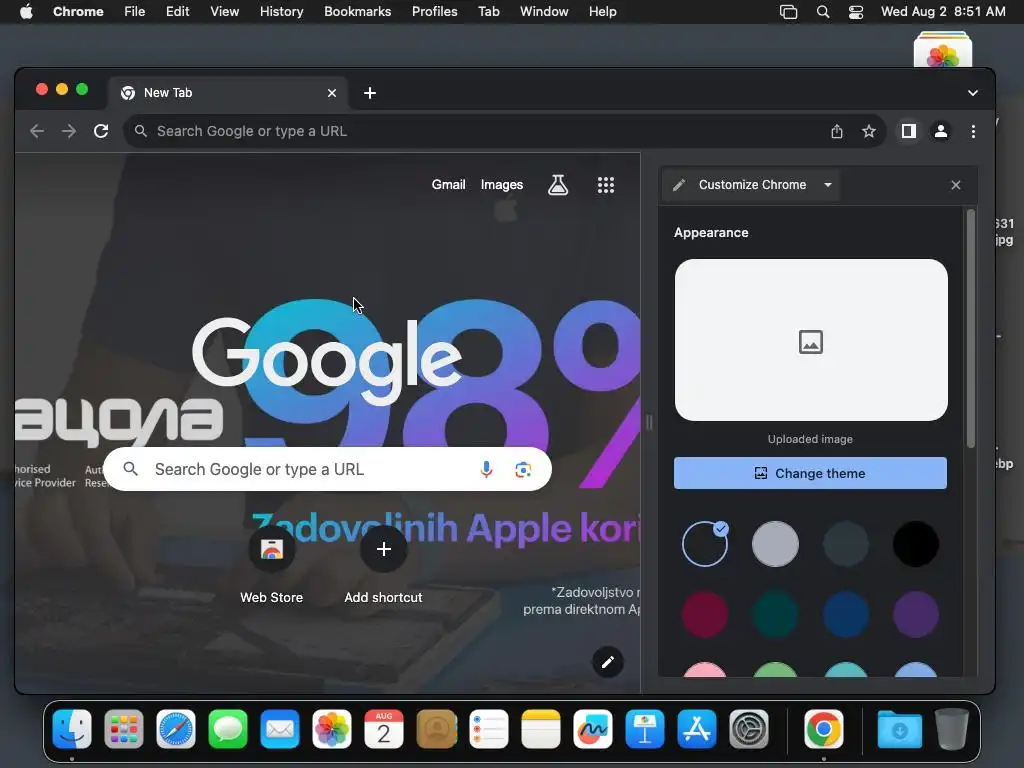Choose the dark blue color swatch

click(846, 615)
